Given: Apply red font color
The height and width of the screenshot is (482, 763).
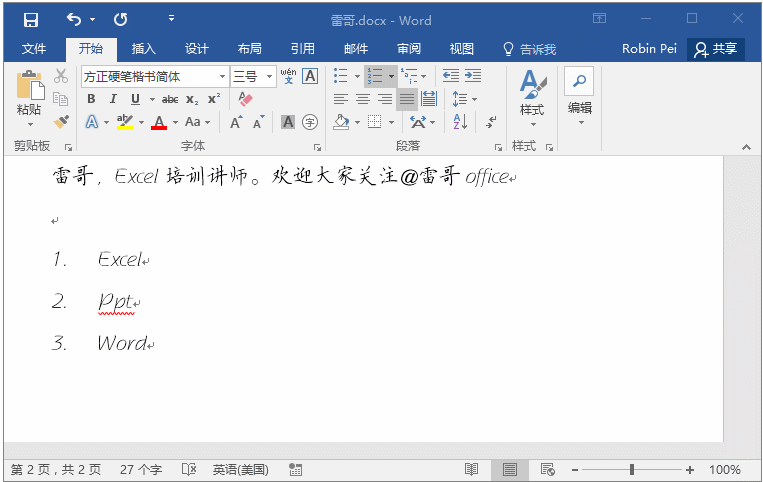Looking at the screenshot, I should pyautogui.click(x=159, y=122).
